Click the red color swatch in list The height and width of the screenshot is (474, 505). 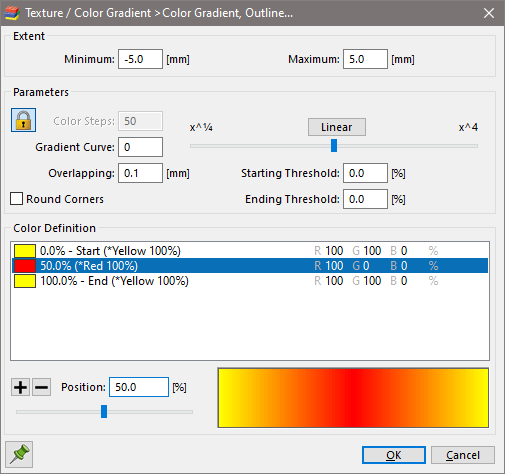pos(25,266)
